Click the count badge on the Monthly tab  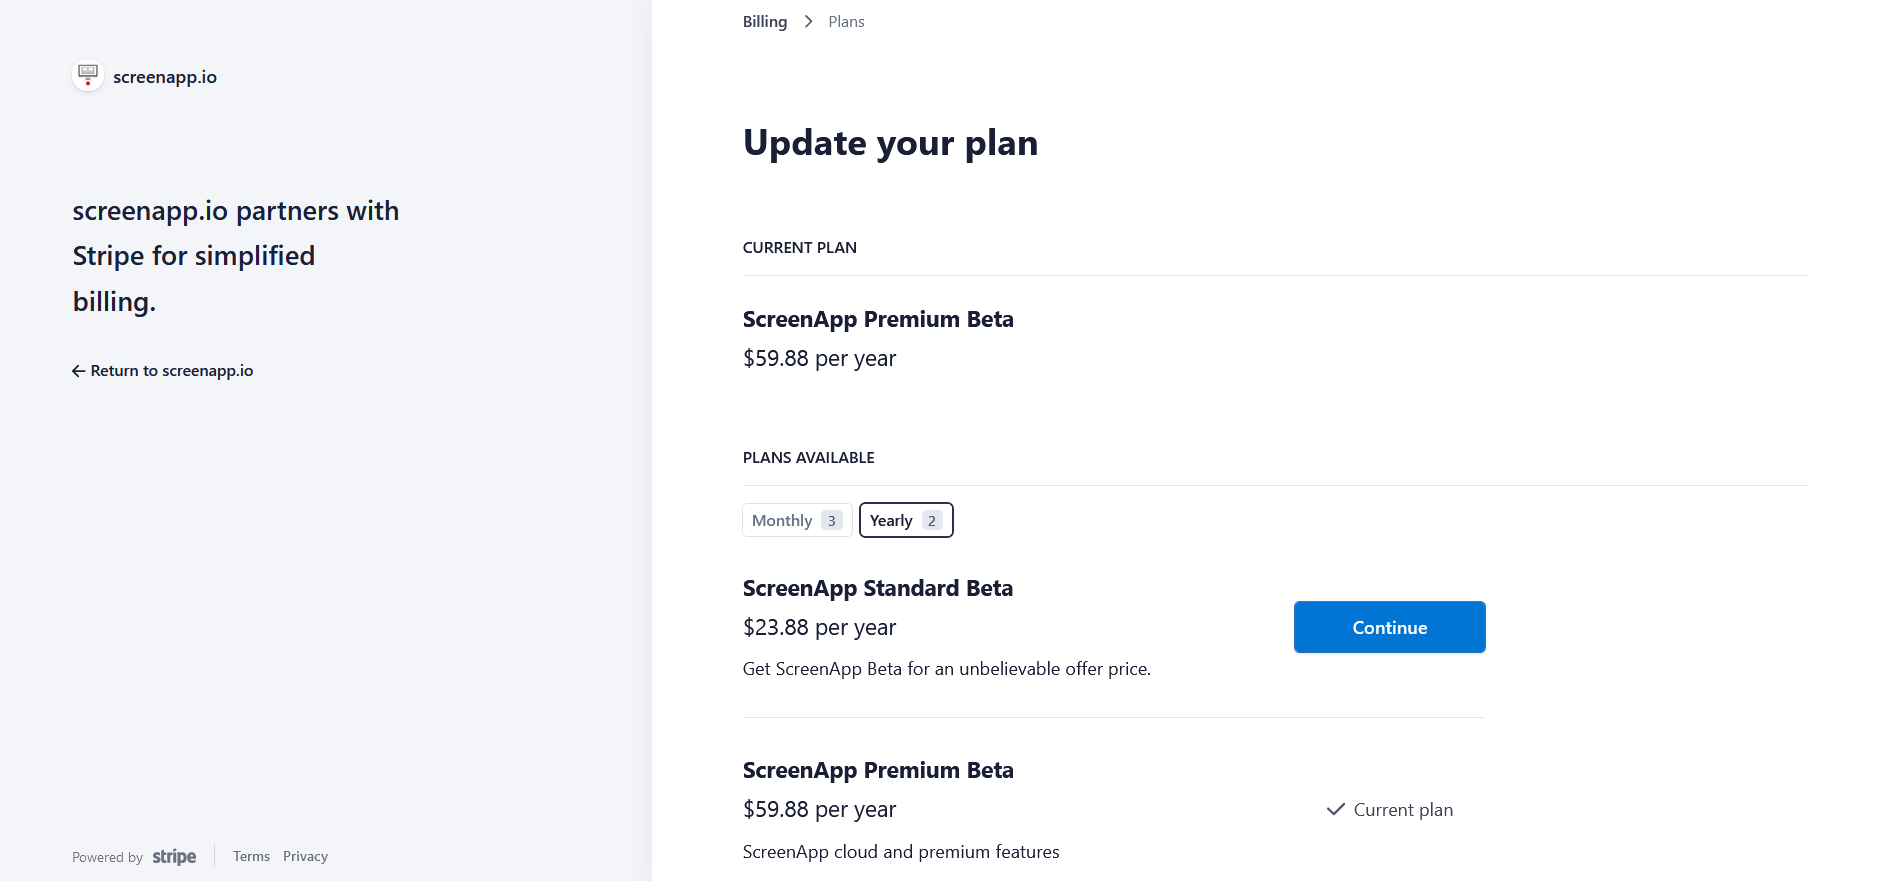[831, 521]
